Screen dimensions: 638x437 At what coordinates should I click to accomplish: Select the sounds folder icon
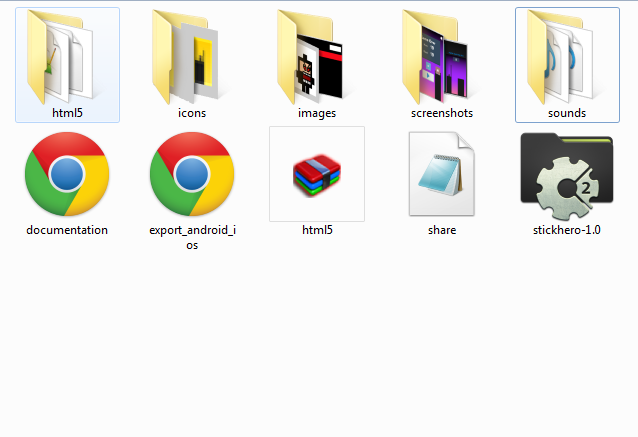coord(560,57)
